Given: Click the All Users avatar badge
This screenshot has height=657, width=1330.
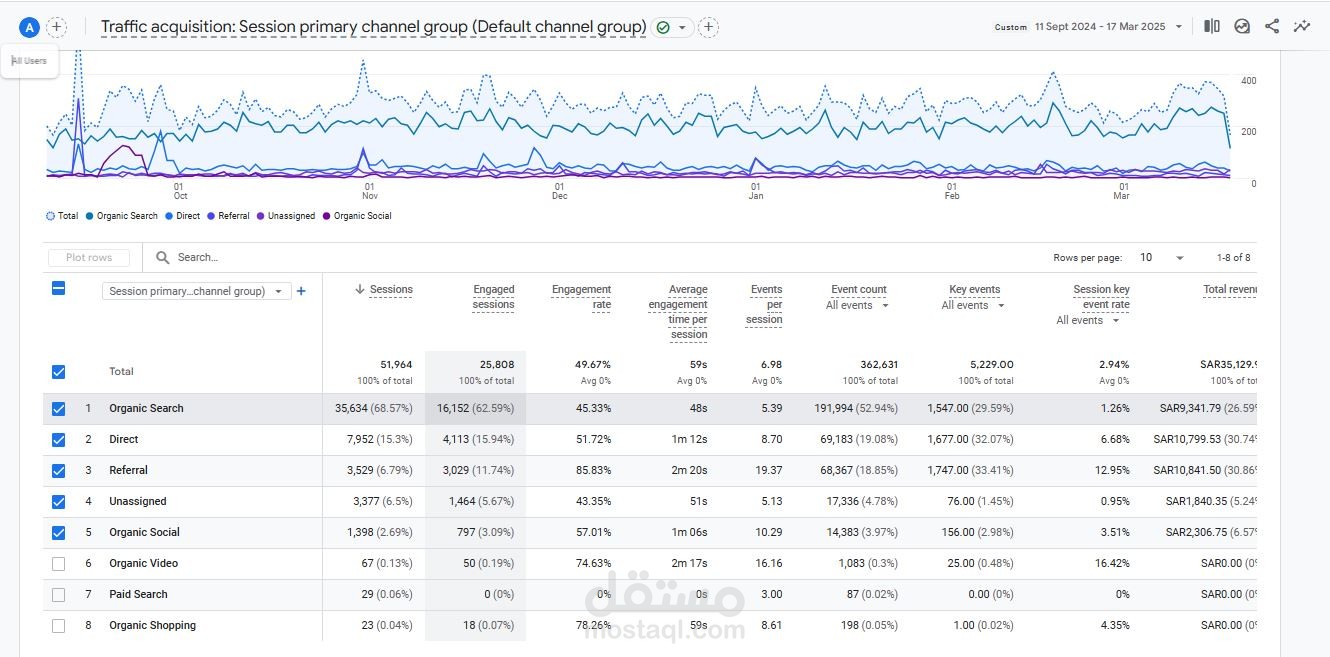Looking at the screenshot, I should 29,28.
